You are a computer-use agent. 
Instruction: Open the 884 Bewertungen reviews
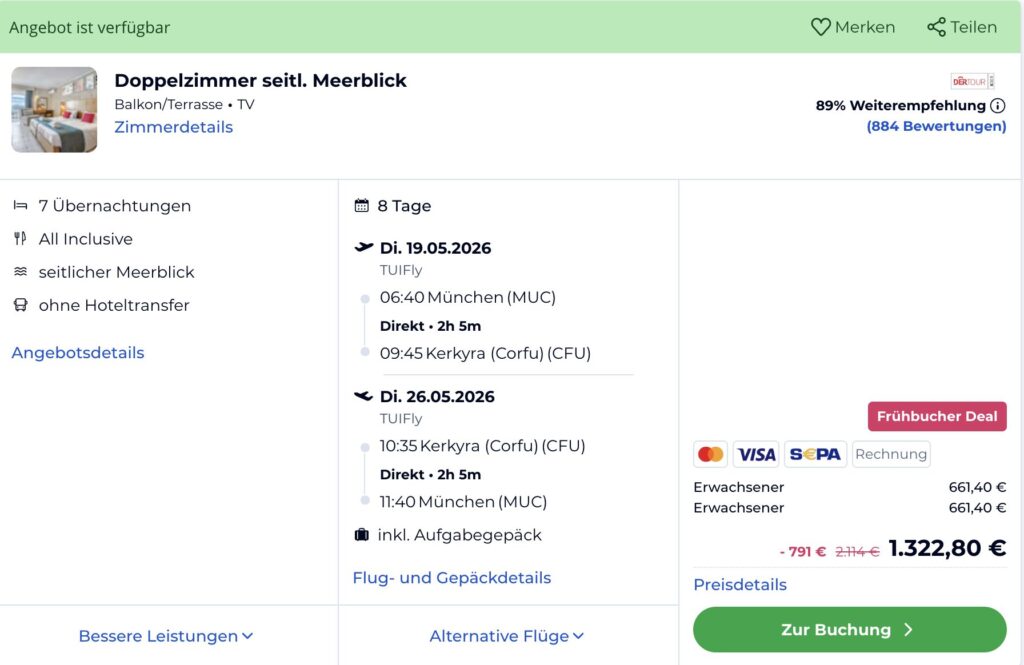click(936, 126)
